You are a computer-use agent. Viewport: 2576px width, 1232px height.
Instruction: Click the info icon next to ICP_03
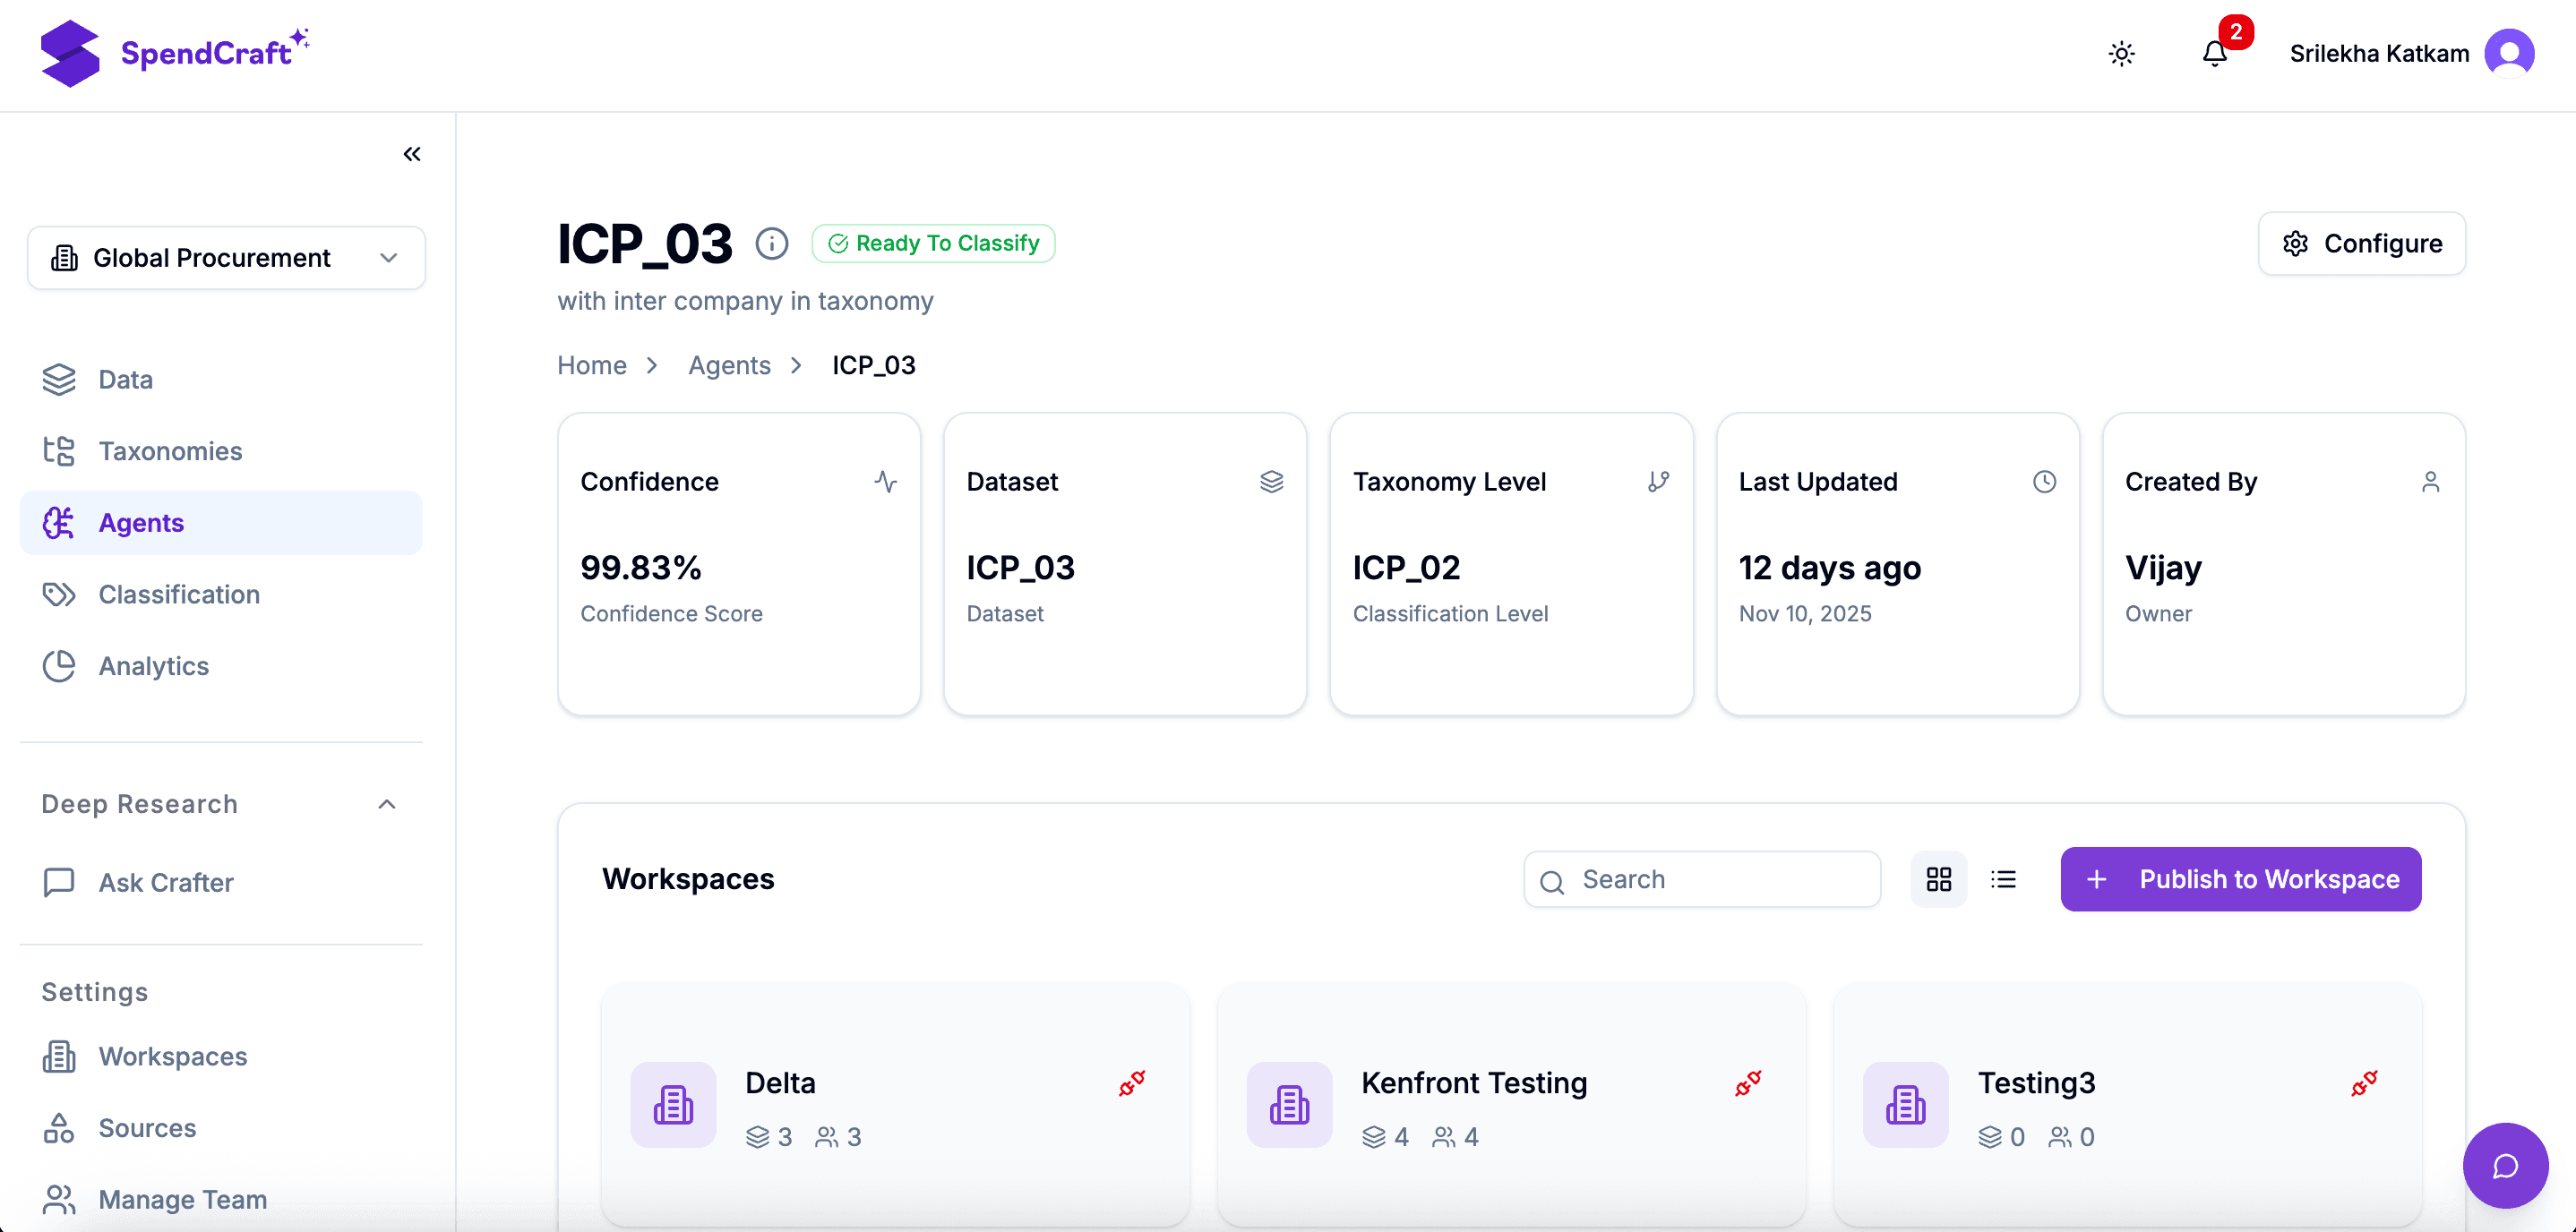tap(772, 243)
